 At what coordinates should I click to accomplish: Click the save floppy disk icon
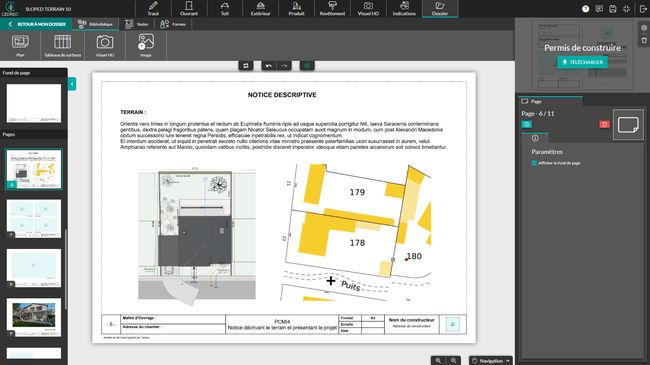click(613, 9)
